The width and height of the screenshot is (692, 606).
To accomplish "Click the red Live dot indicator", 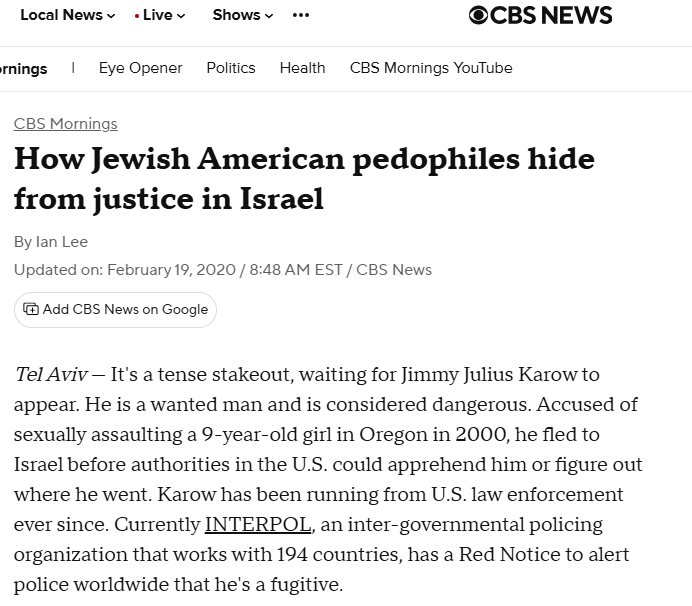I will coord(137,16).
